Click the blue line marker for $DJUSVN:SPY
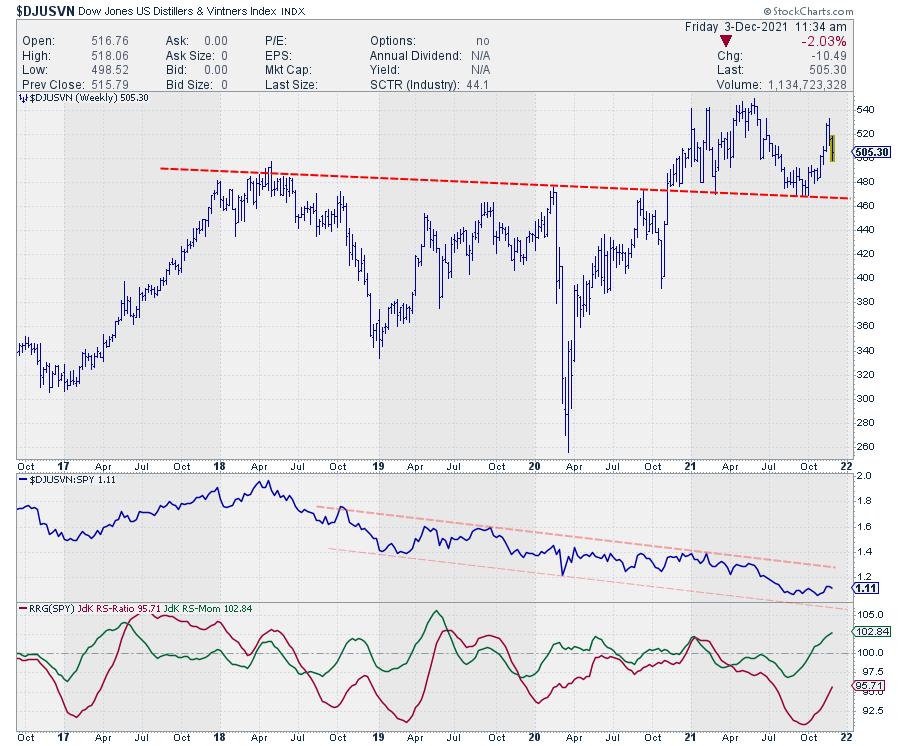 tap(22, 482)
